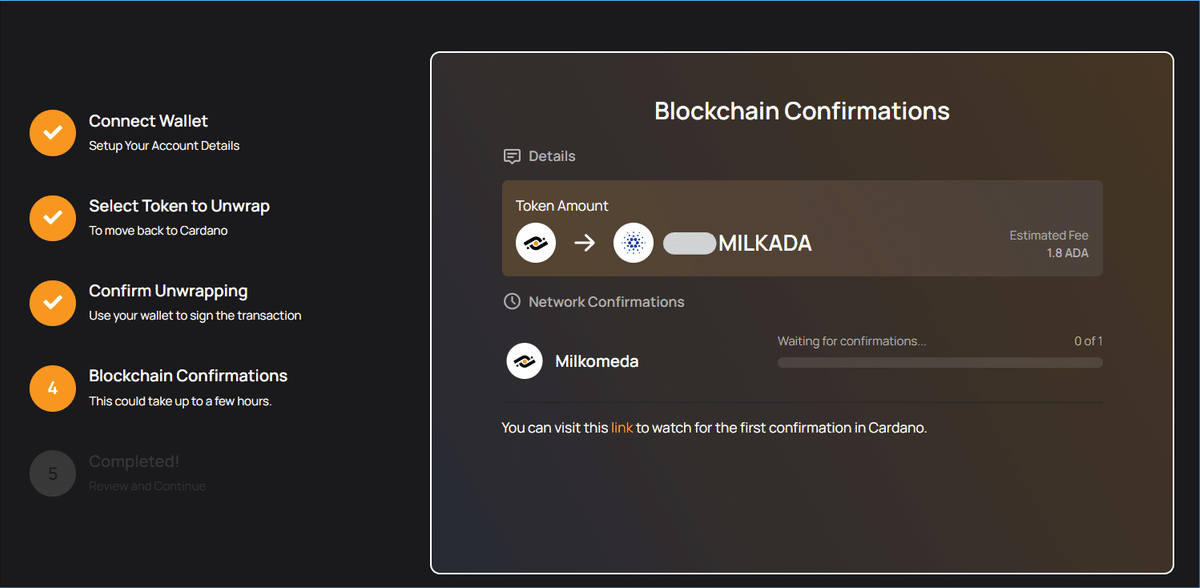Click the blurred token amount value
The image size is (1200, 588).
tap(690, 243)
